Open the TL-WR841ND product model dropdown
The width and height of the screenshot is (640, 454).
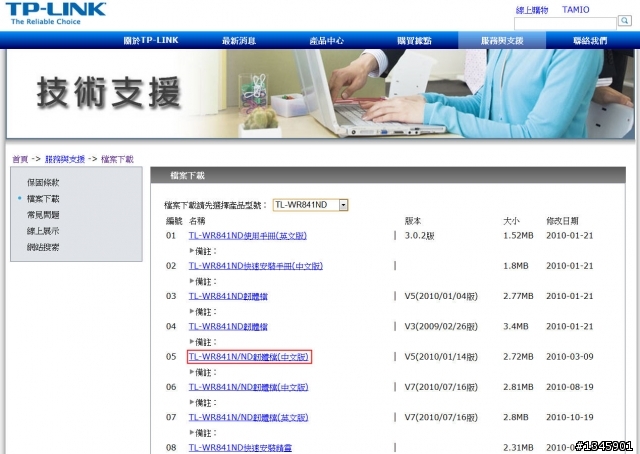311,205
